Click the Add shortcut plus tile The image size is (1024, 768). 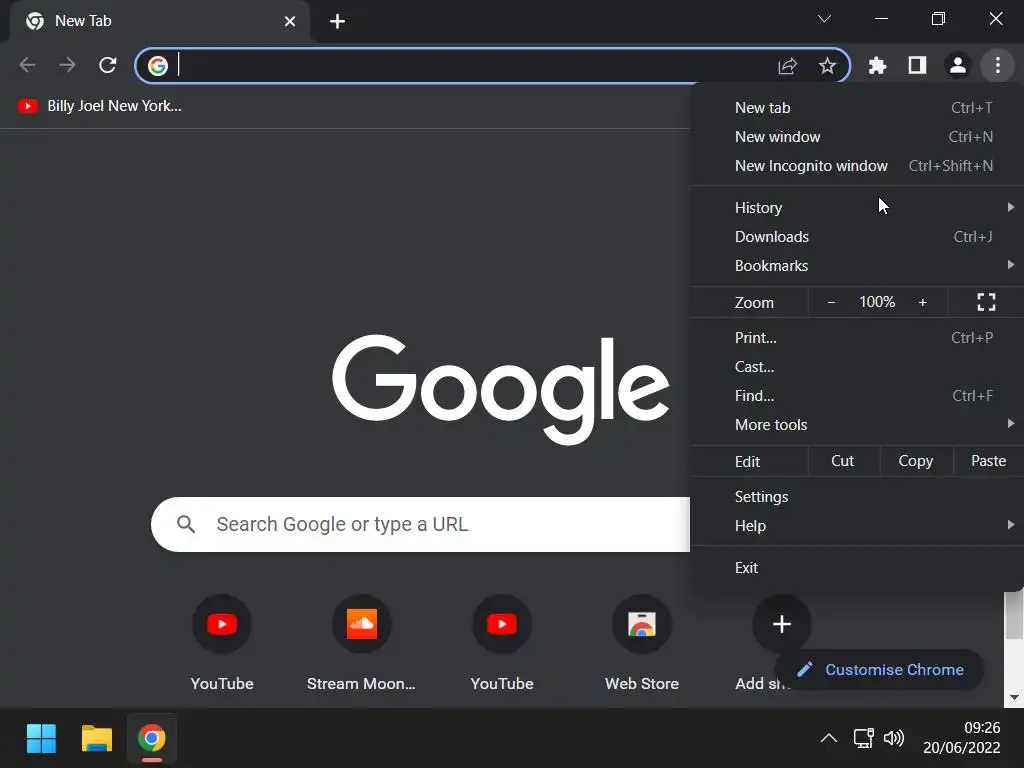pyautogui.click(x=782, y=624)
